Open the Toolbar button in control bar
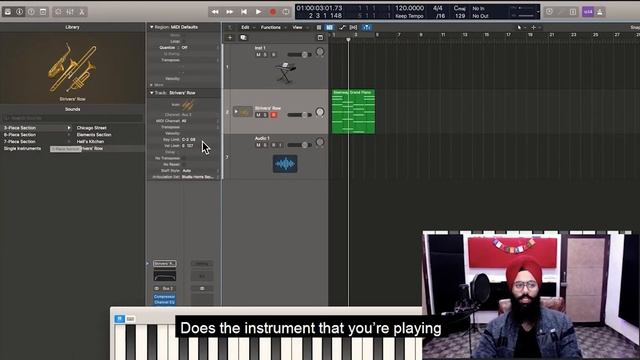The width and height of the screenshot is (640, 360). tap(43, 12)
